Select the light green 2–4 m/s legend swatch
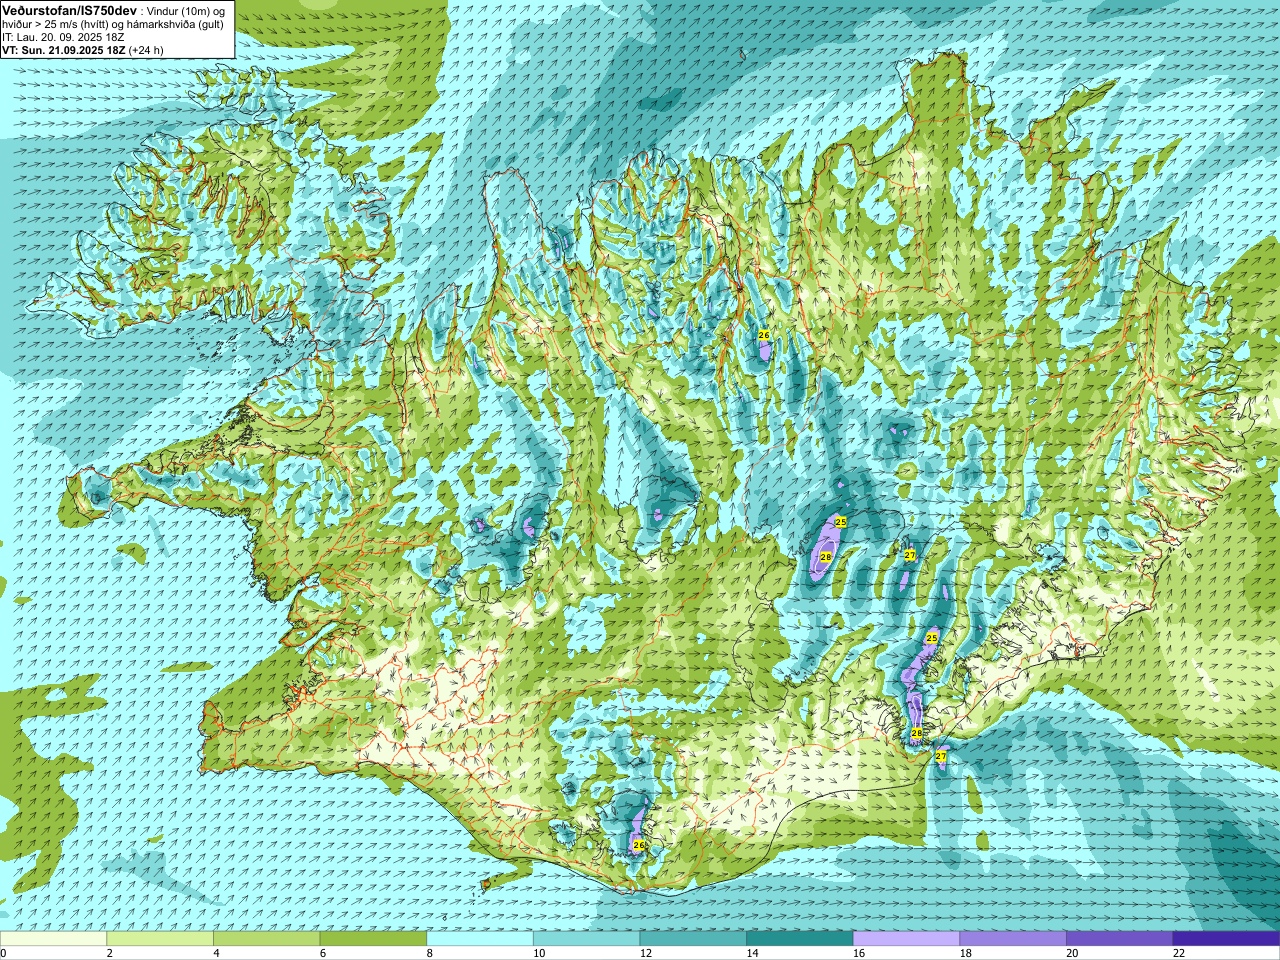The width and height of the screenshot is (1280, 960). pos(160,939)
